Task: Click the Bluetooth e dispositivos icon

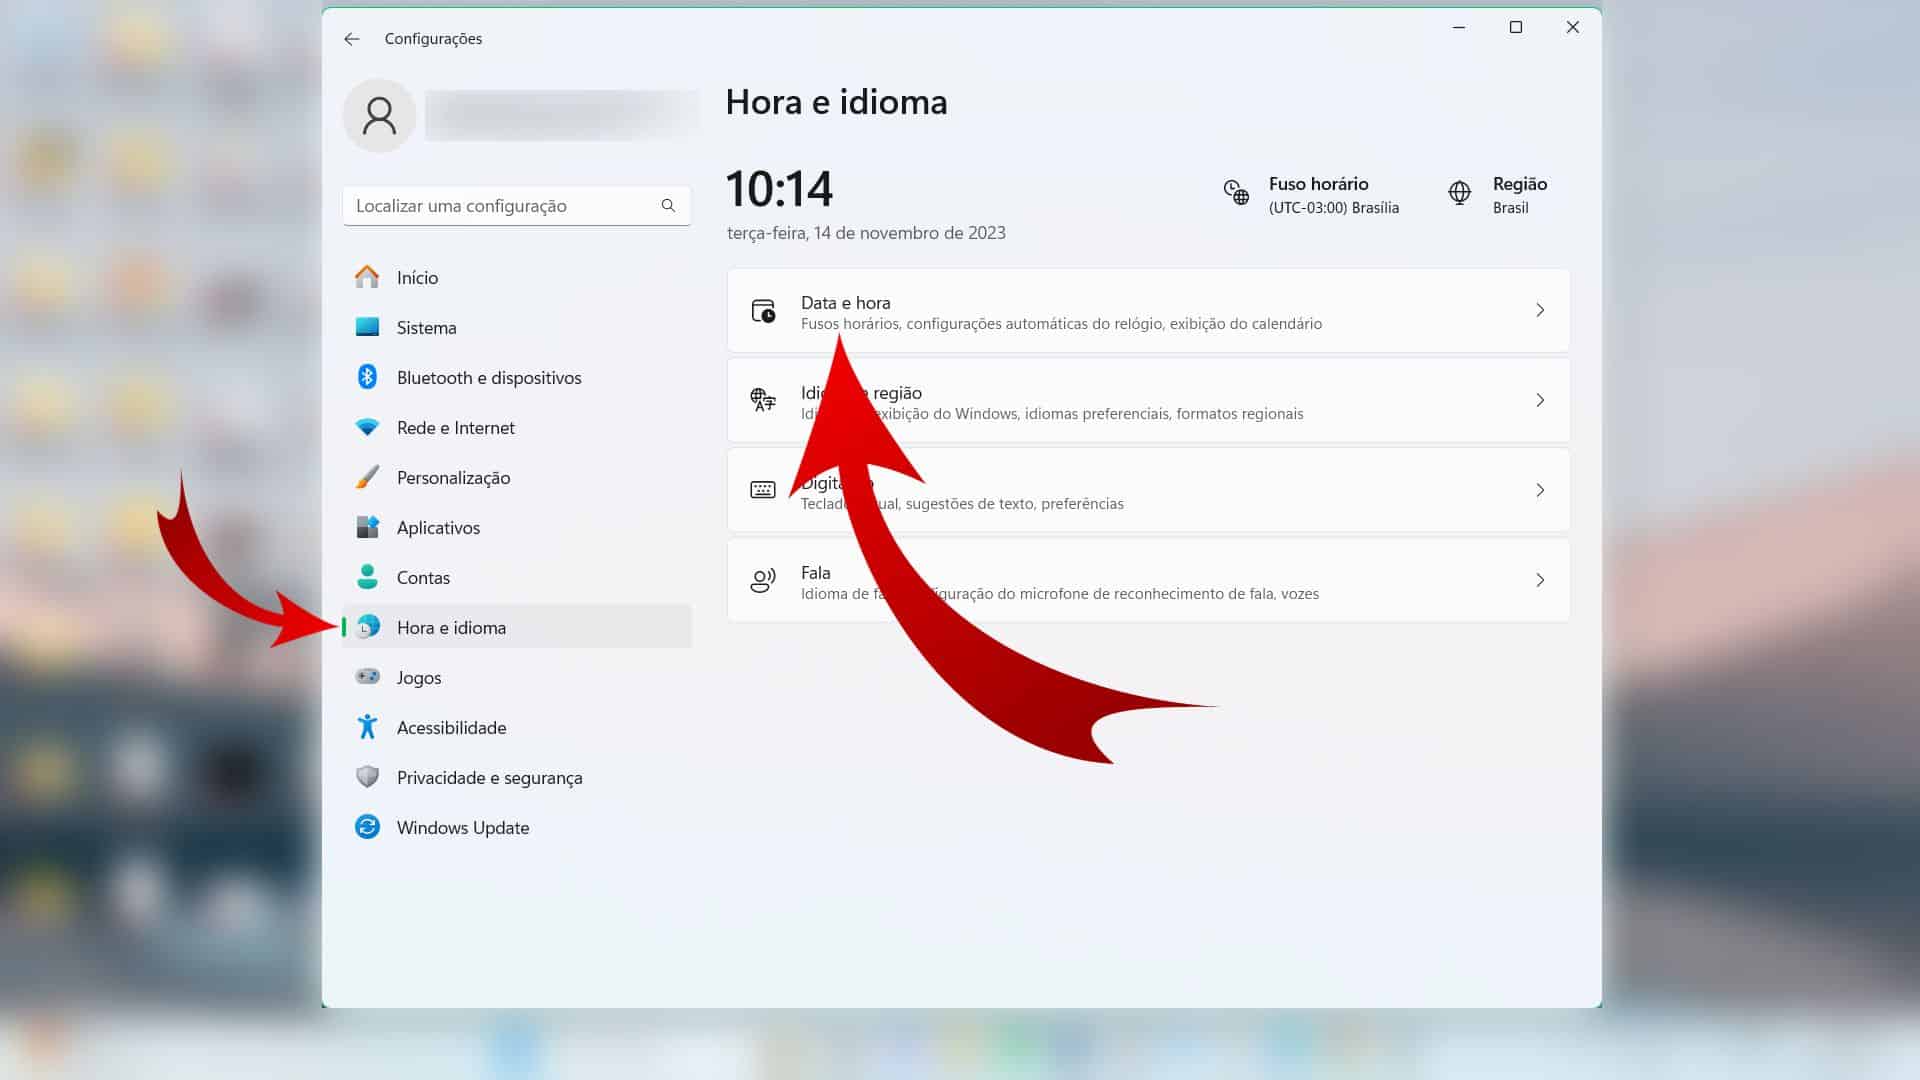Action: [368, 377]
